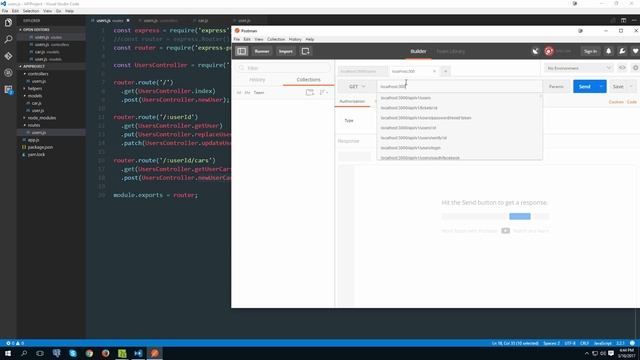Image resolution: width=640 pixels, height=360 pixels.
Task: Click the environment quick look eye icon
Action: (622, 68)
